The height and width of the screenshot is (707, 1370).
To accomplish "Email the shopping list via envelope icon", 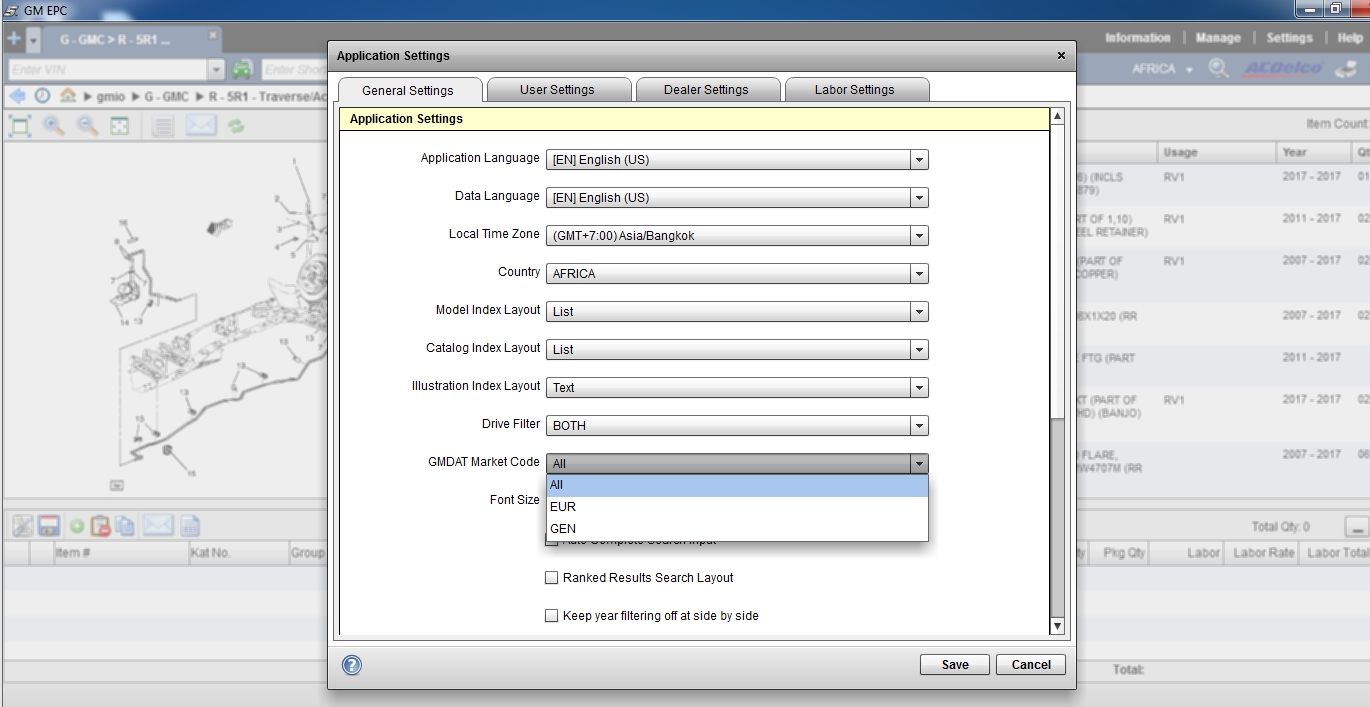I will (x=158, y=526).
